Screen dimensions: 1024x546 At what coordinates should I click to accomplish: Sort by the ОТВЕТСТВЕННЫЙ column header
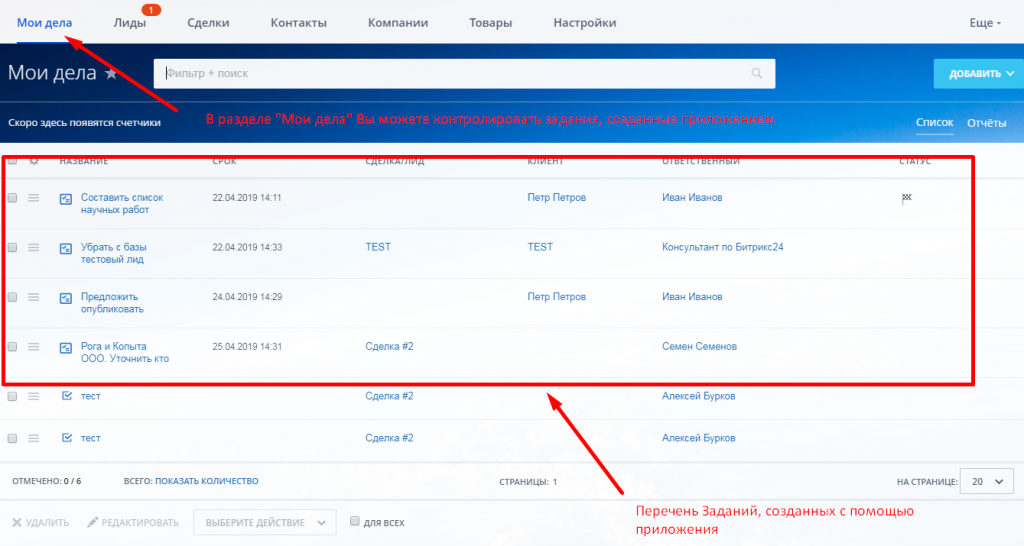coord(701,161)
